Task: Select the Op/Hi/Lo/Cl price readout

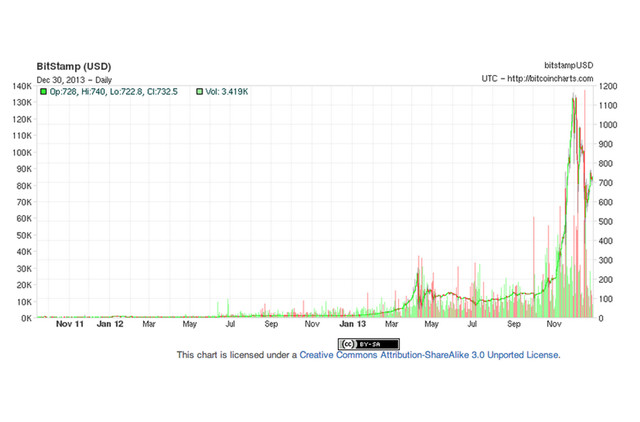Action: pyautogui.click(x=113, y=91)
